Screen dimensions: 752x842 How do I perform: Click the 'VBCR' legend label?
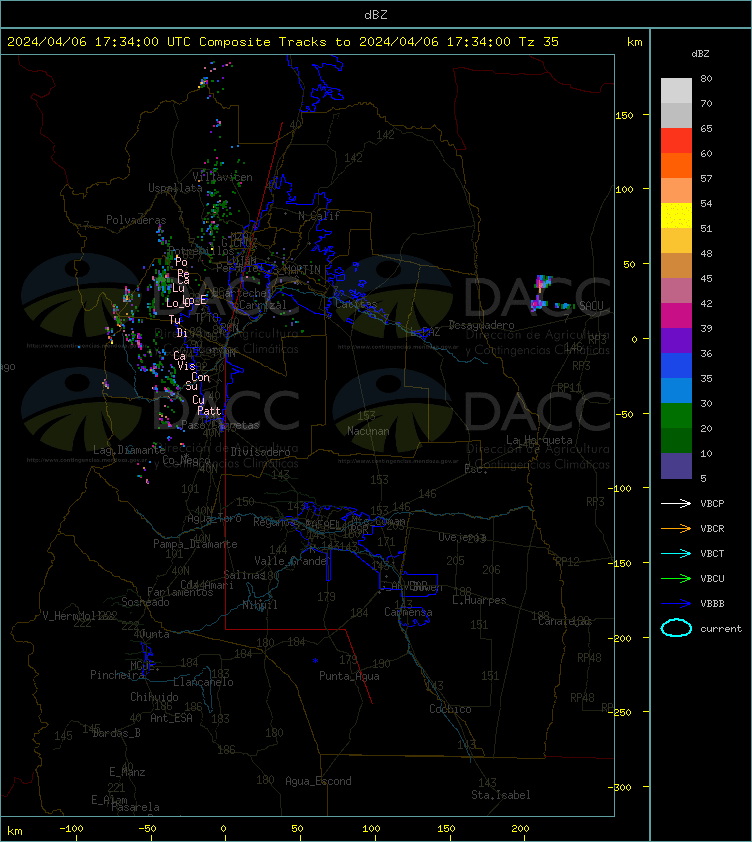tap(712, 528)
